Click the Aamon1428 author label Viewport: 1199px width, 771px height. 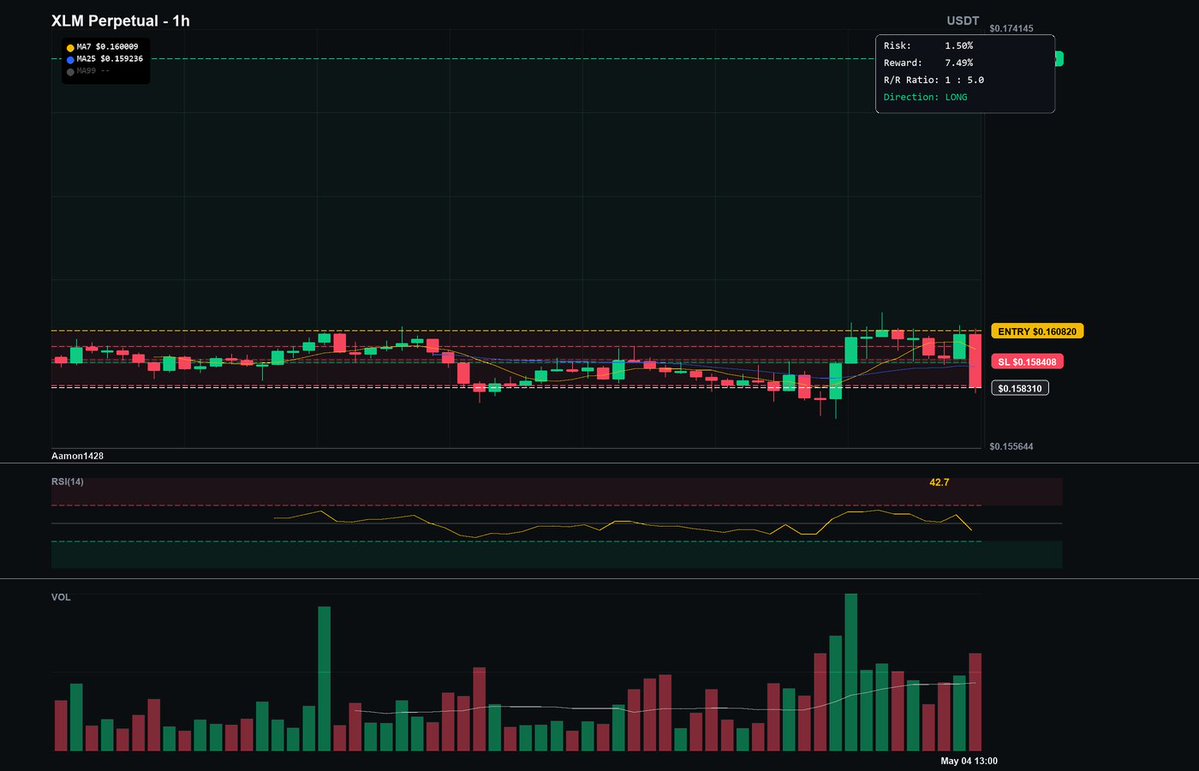[77, 456]
